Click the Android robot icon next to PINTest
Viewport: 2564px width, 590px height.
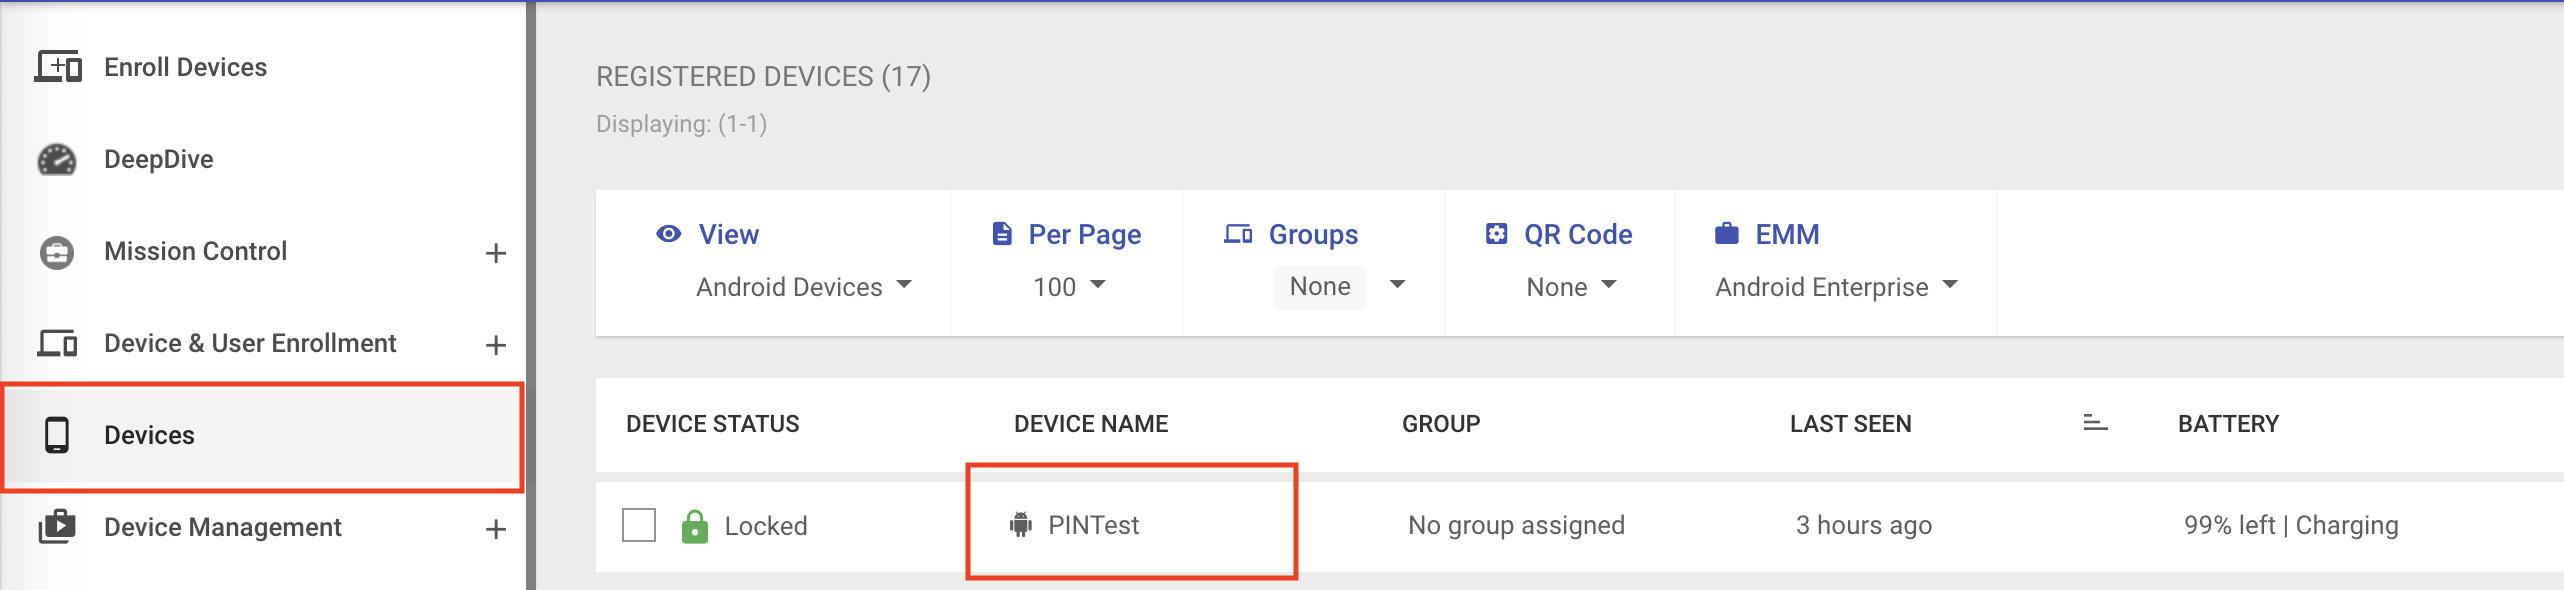pos(1021,525)
